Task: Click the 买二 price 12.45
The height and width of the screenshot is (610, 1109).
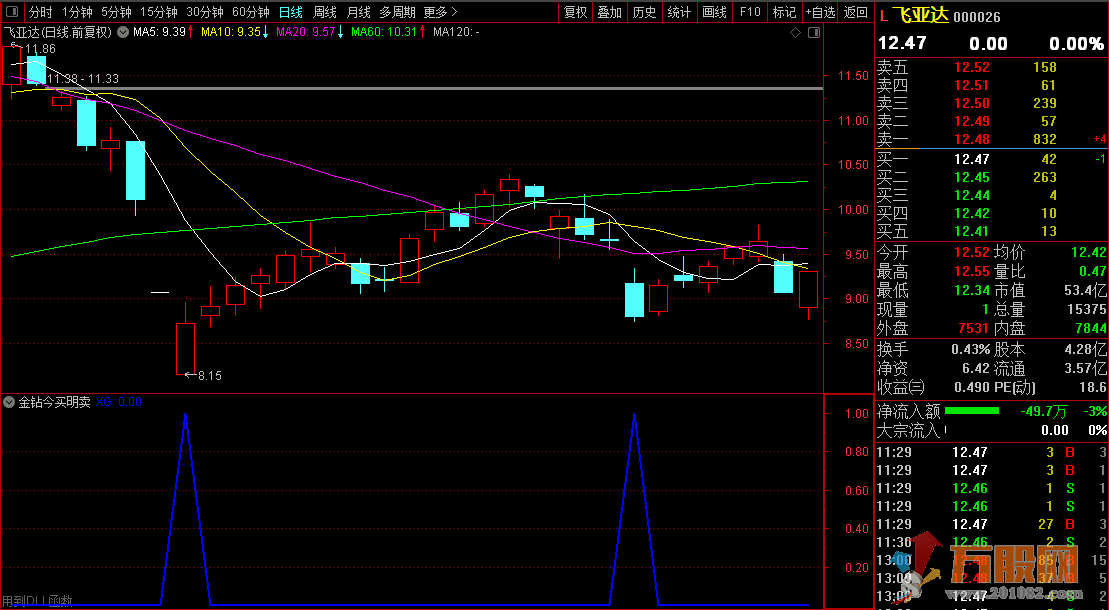Action: point(972,178)
